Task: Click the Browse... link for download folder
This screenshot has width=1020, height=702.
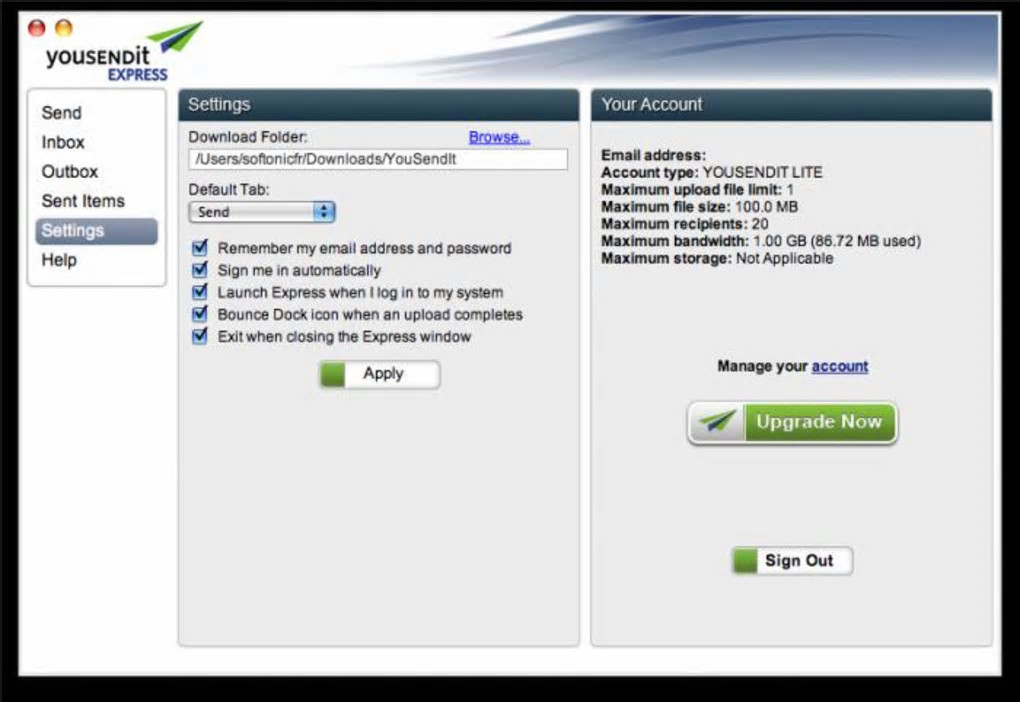Action: click(x=500, y=137)
